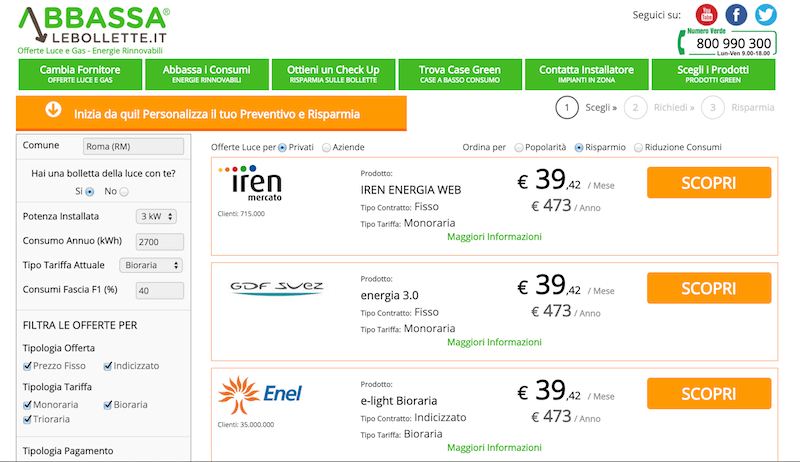Open the Cambia Fornitore menu tab

point(80,74)
